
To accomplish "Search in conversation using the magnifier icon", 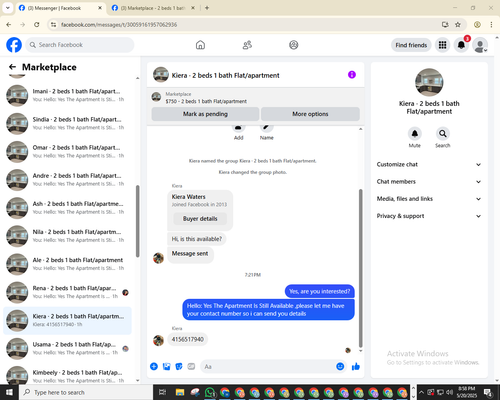I will [443, 134].
